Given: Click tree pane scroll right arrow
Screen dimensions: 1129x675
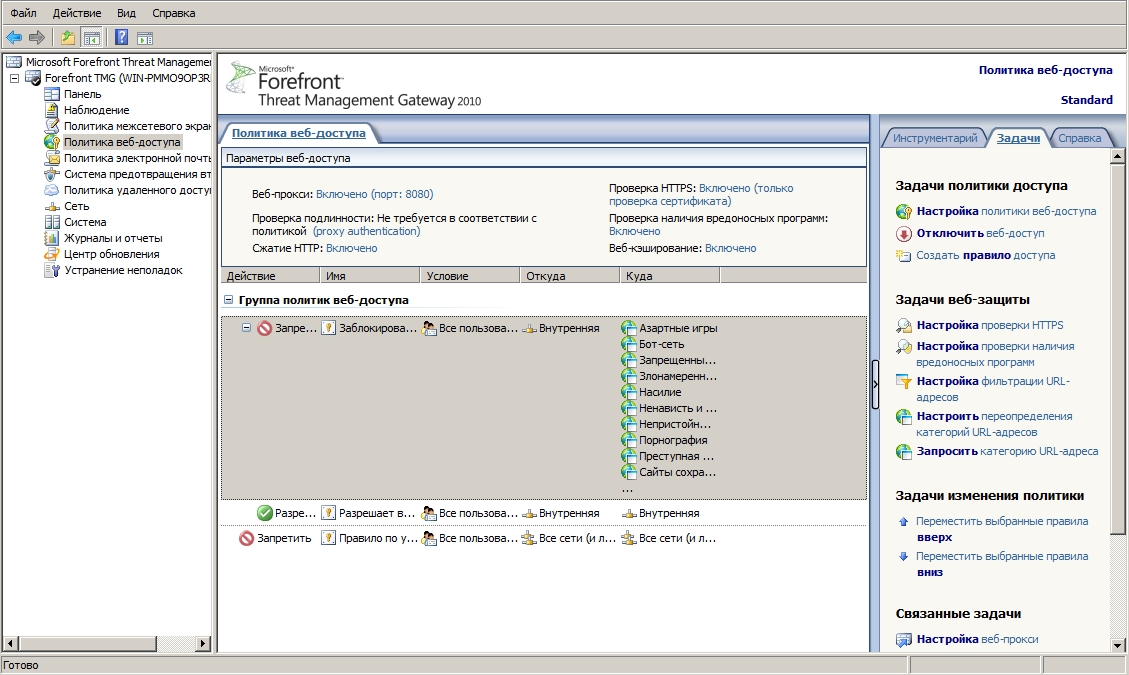Looking at the screenshot, I should coord(203,643).
